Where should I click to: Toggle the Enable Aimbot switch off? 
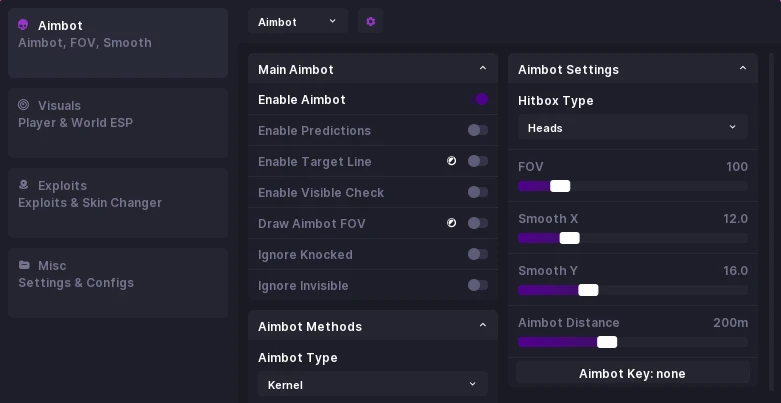(x=478, y=99)
